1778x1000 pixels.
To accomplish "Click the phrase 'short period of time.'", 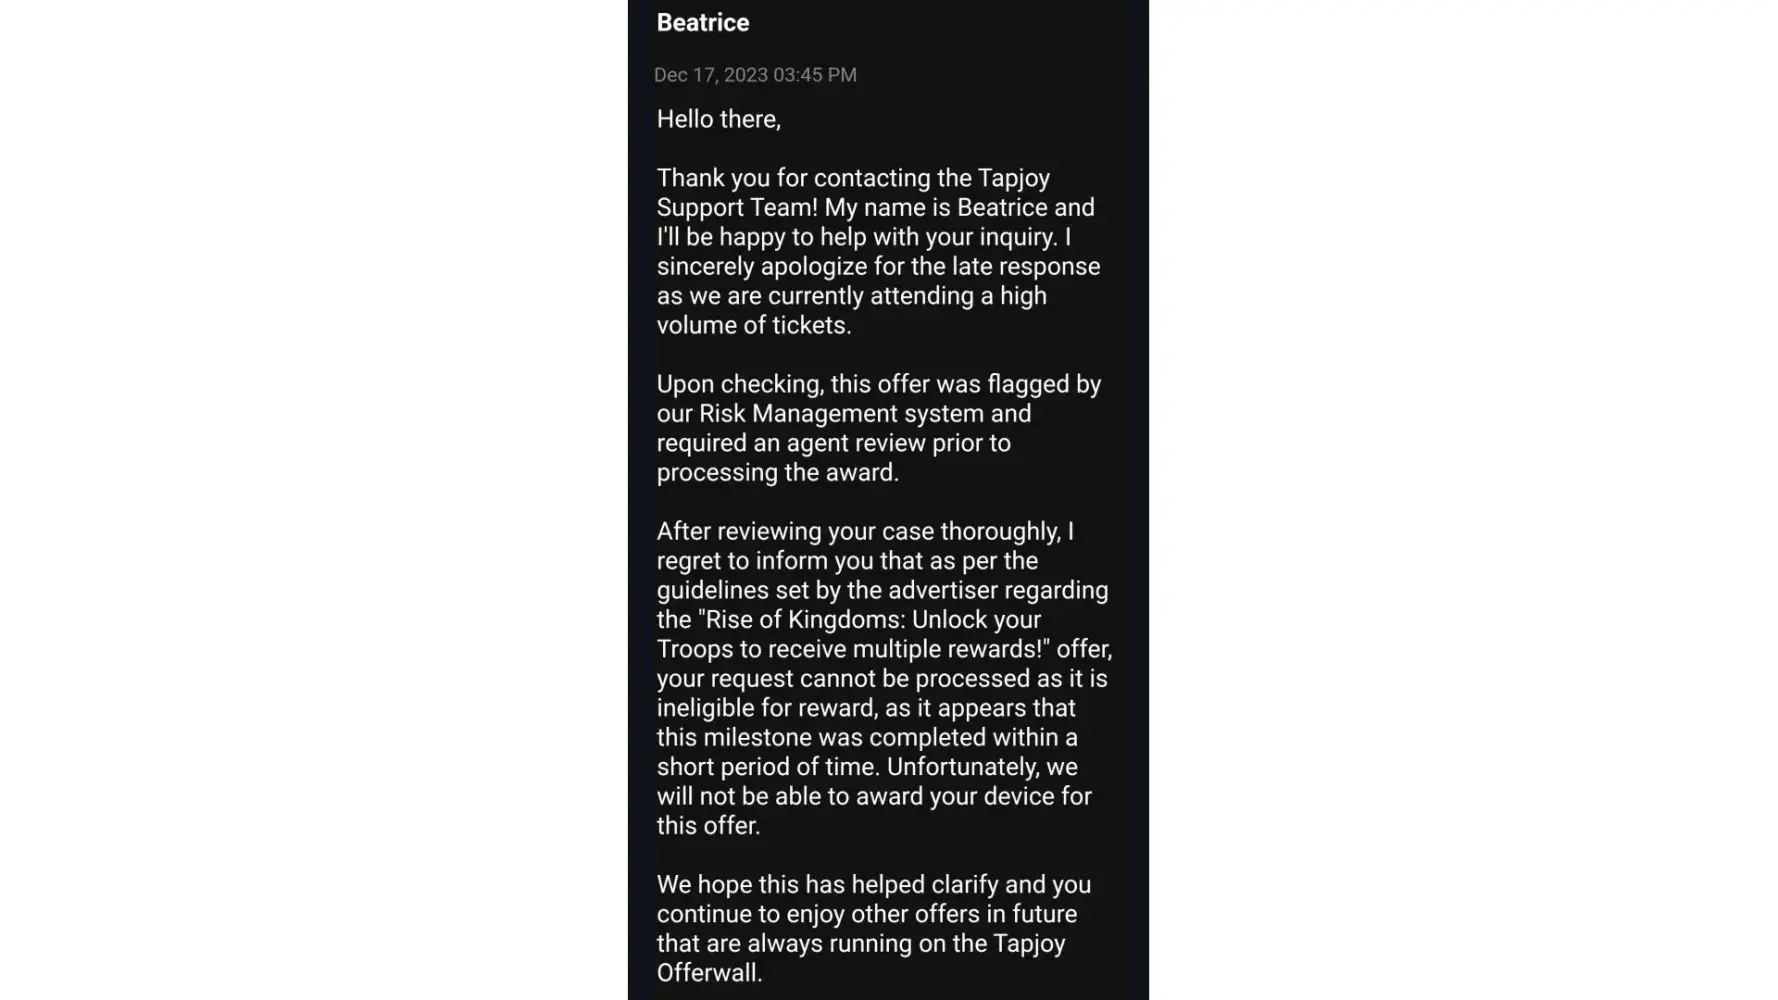I will tap(768, 767).
